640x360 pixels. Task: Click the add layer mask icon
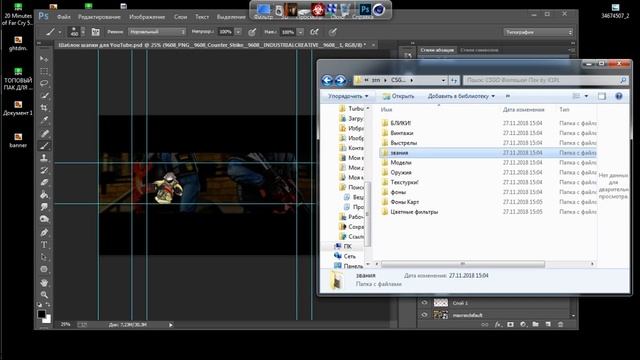511,324
